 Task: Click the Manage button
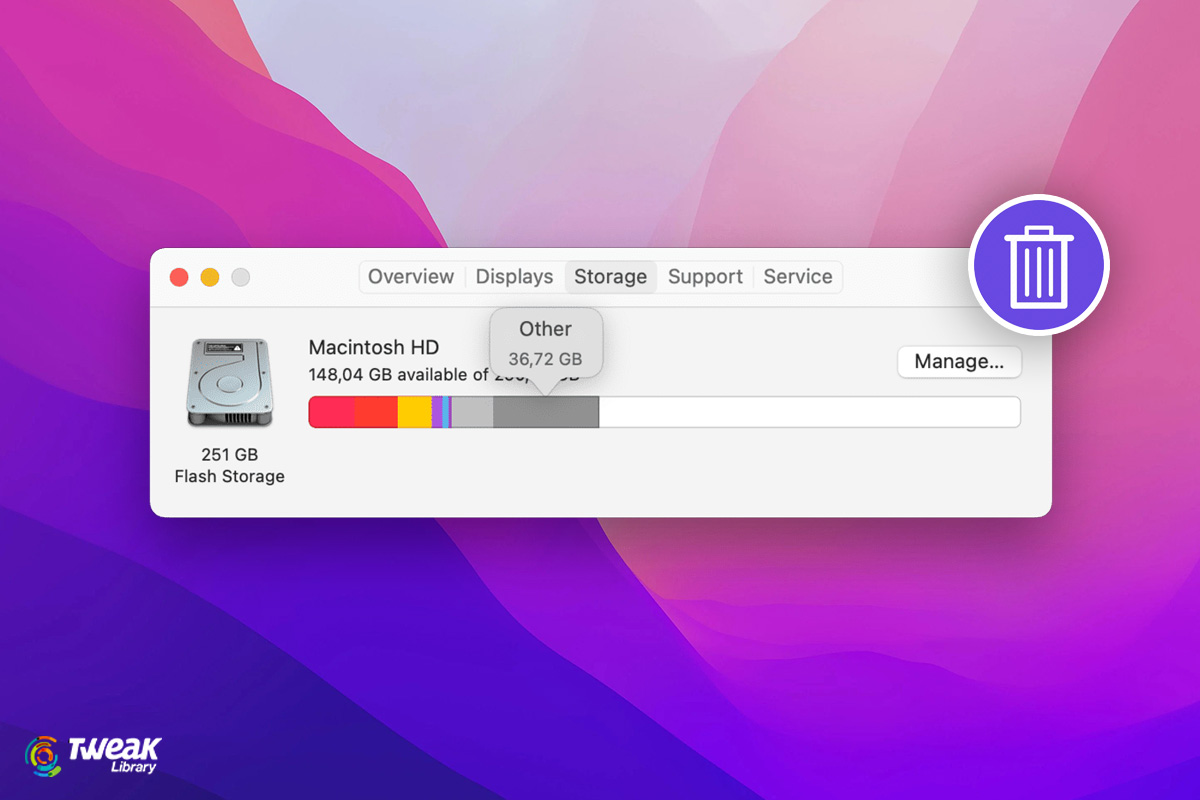point(958,362)
